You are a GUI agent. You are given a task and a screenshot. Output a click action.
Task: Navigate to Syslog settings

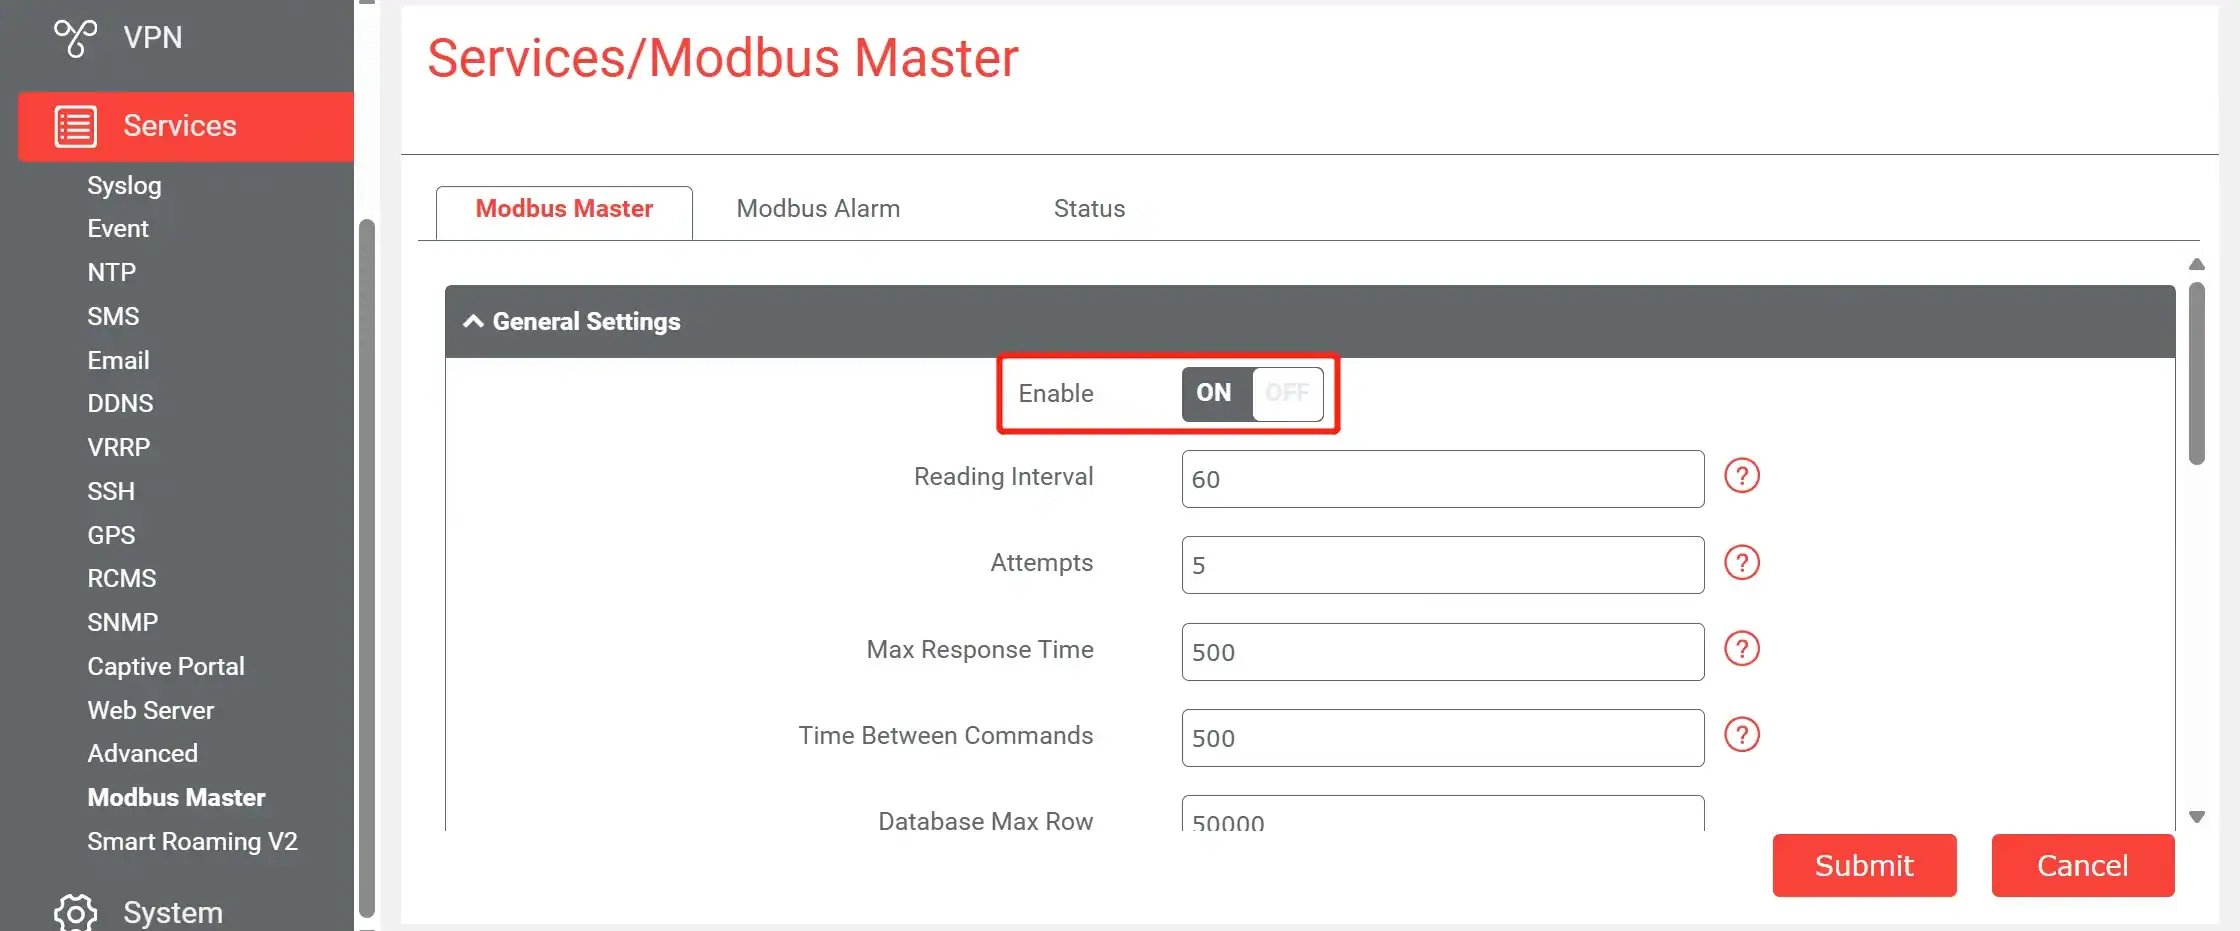(124, 185)
